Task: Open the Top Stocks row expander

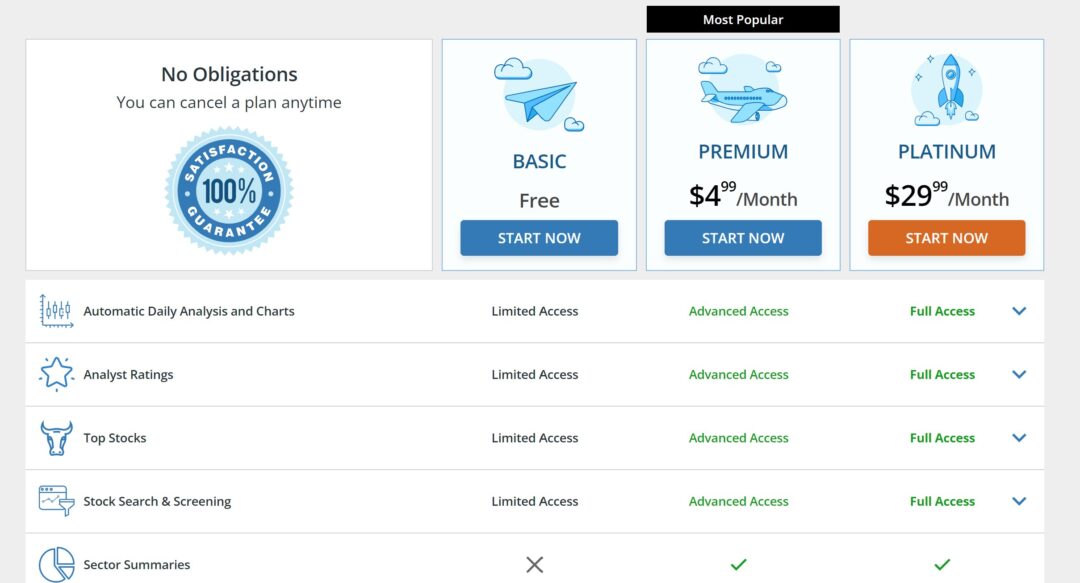Action: tap(1019, 438)
